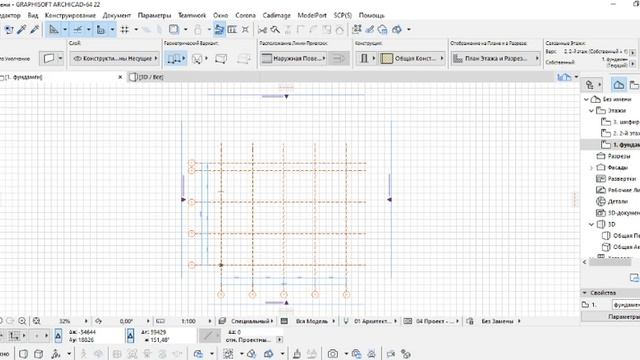
Task: Collapse the Этажи tree folder
Action: pos(591,111)
